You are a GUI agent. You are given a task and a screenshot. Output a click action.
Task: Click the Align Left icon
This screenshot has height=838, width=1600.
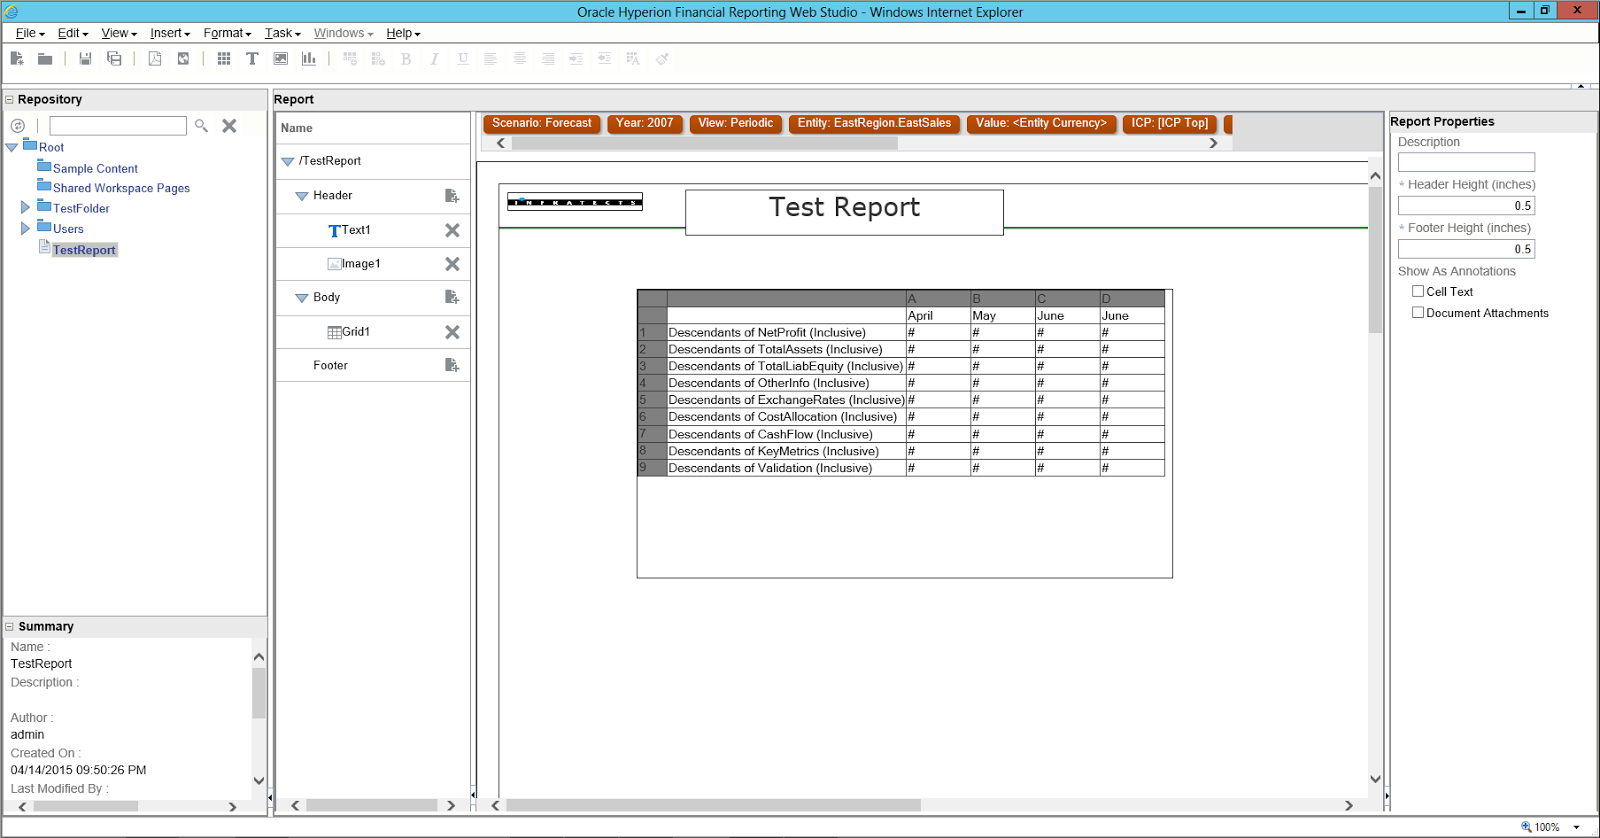click(490, 59)
